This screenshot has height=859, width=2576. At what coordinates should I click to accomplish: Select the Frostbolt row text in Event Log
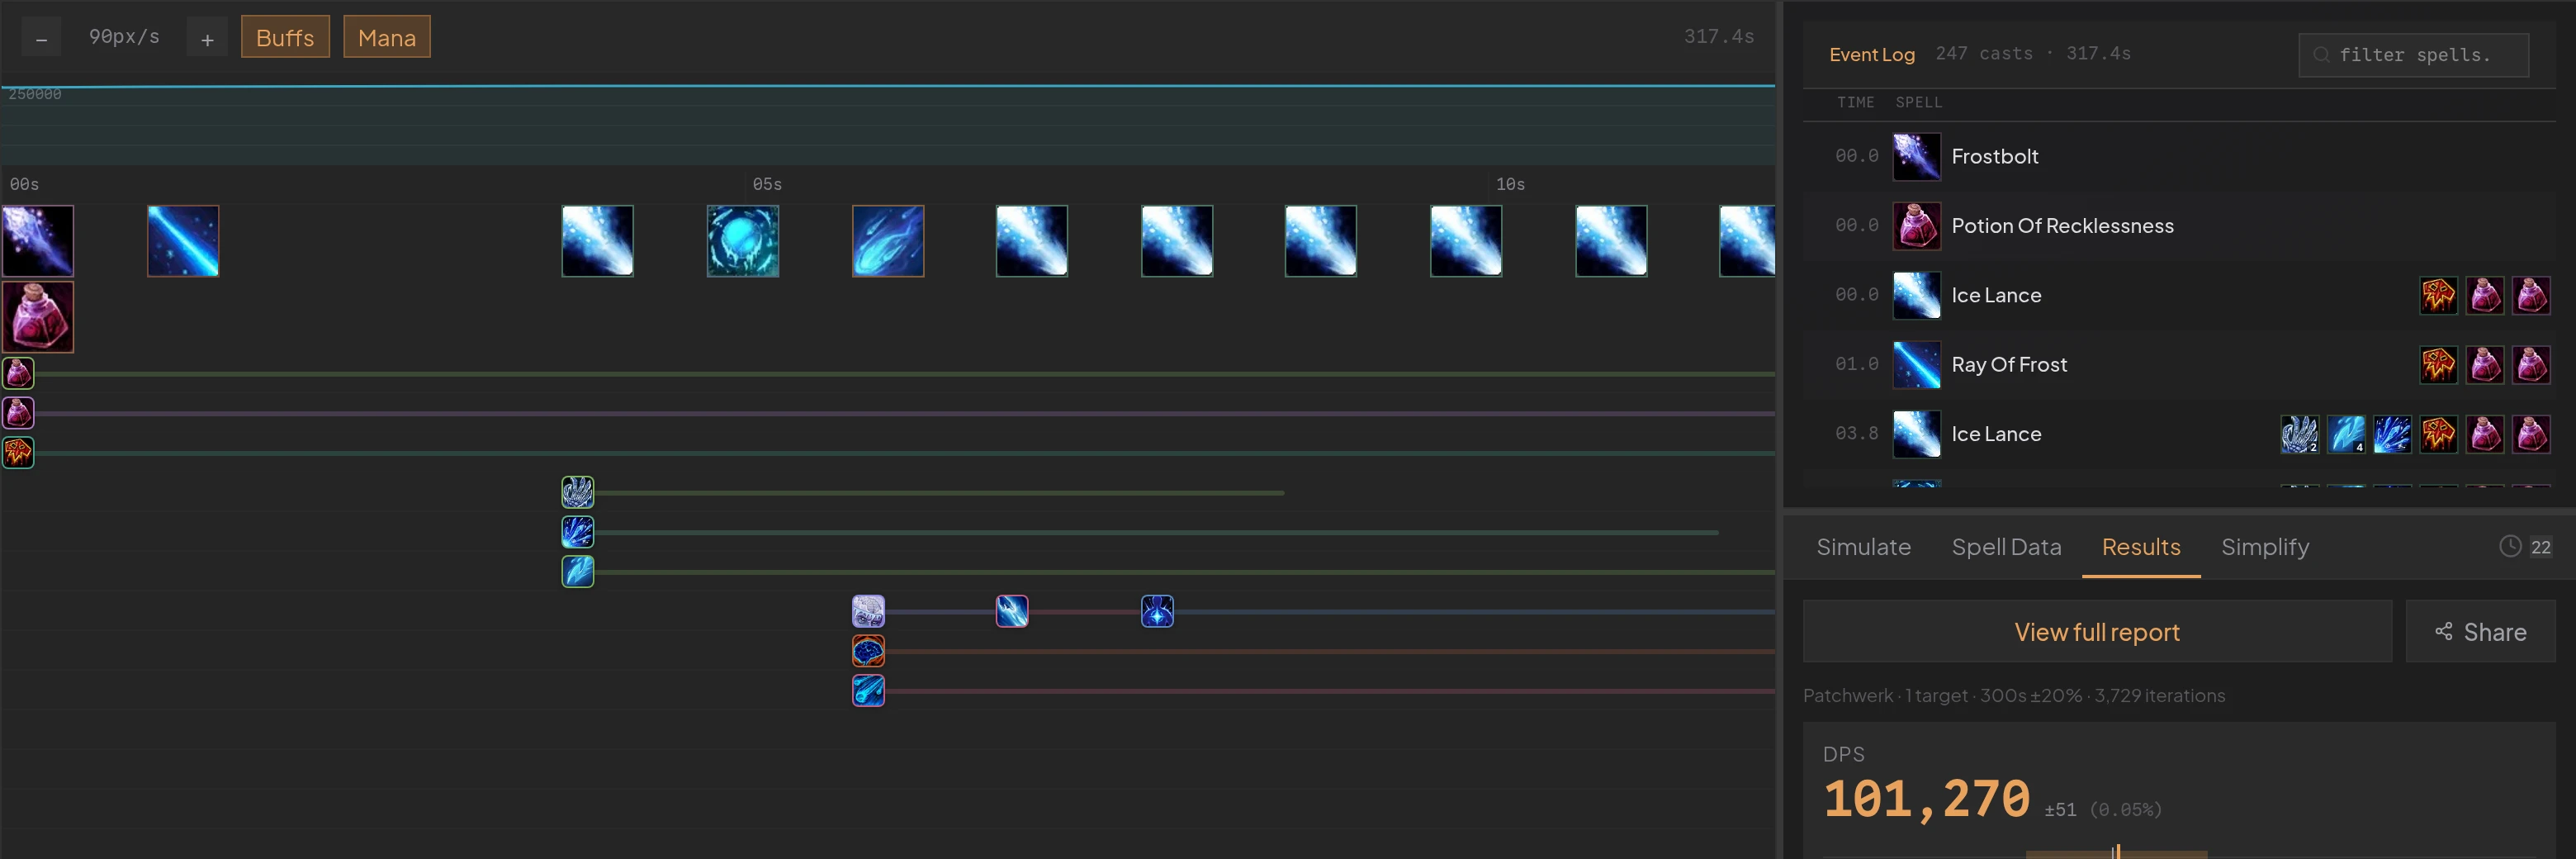(x=1994, y=157)
